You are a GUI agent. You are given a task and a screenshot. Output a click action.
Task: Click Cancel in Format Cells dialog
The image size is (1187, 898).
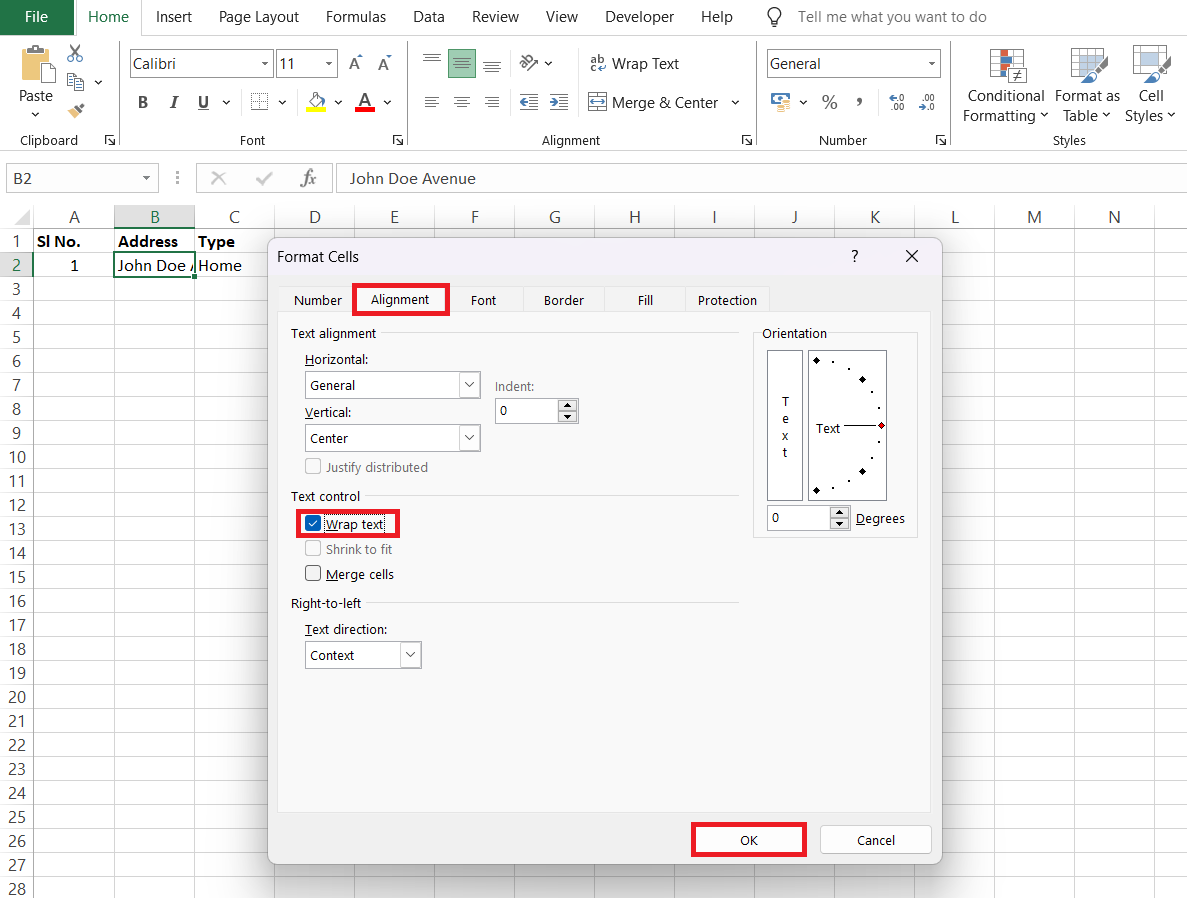875,840
